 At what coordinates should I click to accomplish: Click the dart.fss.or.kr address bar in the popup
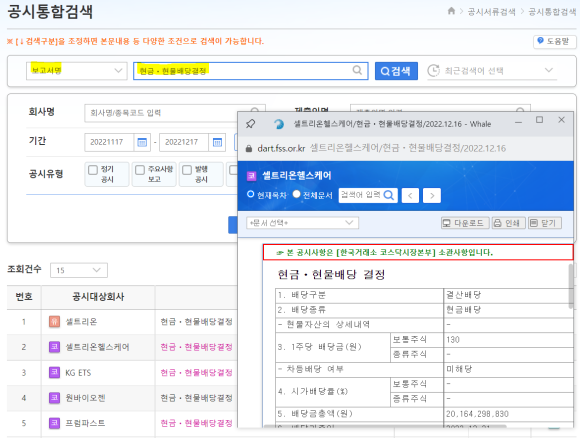click(x=381, y=148)
